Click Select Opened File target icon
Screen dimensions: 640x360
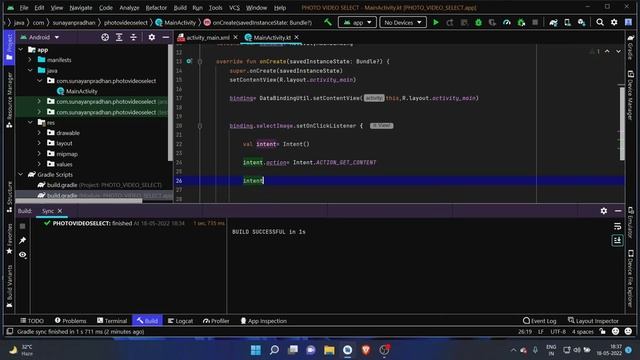coord(105,37)
